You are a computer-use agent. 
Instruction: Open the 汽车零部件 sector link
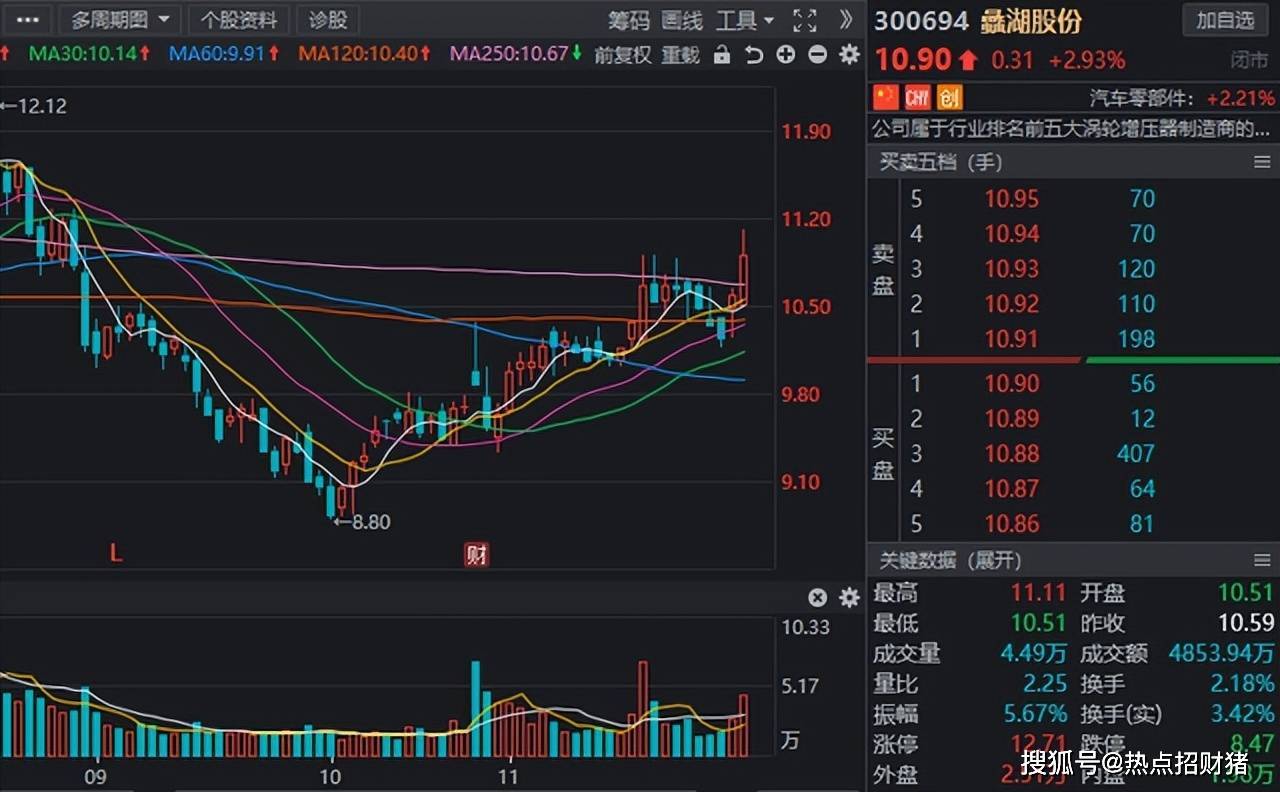[x=1142, y=98]
